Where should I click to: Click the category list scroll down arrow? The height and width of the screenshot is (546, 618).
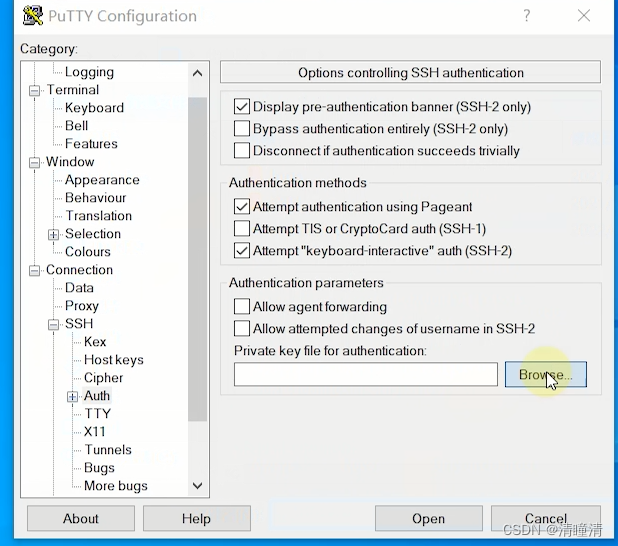[197, 486]
